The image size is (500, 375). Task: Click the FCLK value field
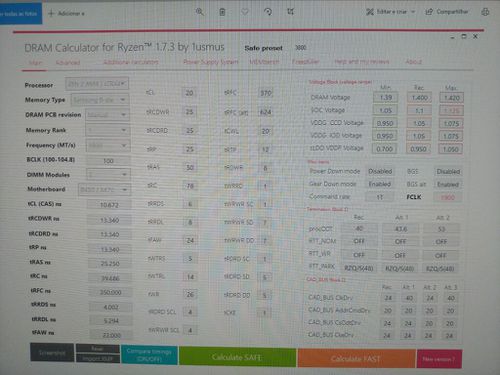(x=448, y=198)
